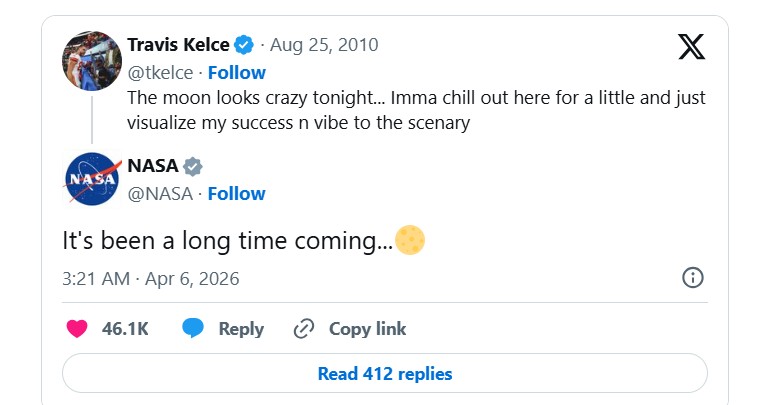
Task: Follow the @NASA account
Action: (x=236, y=193)
